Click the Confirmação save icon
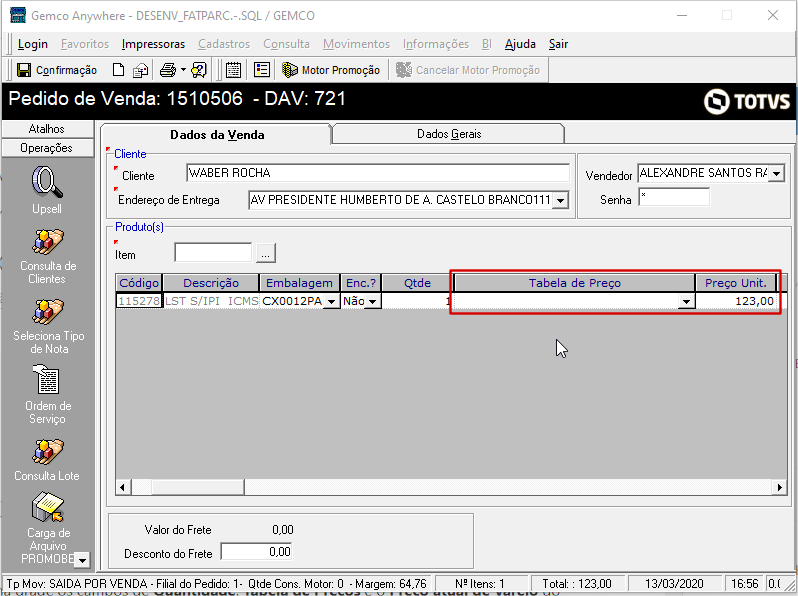The width and height of the screenshot is (798, 596). [x=24, y=70]
